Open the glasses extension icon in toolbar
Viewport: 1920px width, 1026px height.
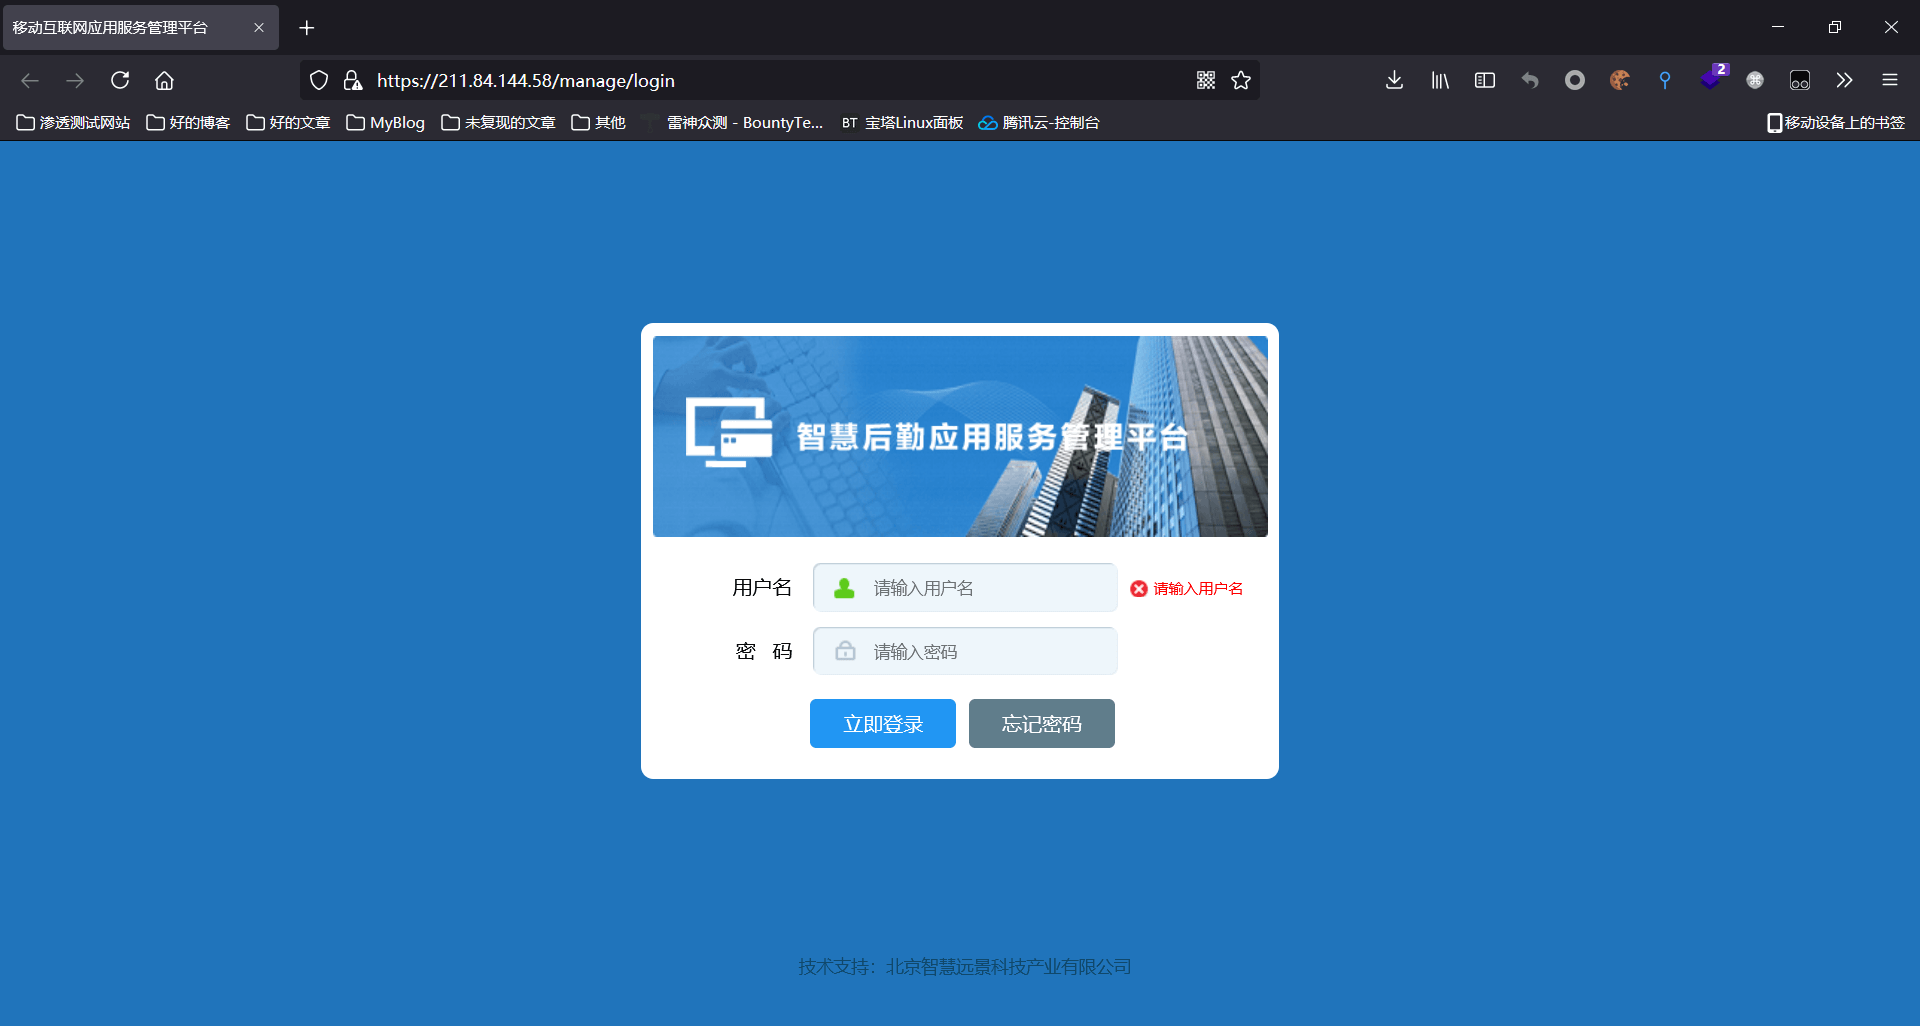pos(1800,80)
